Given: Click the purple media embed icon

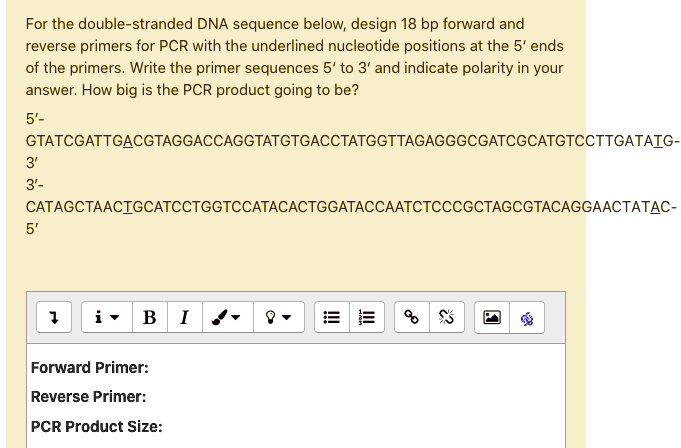Looking at the screenshot, I should pos(527,318).
